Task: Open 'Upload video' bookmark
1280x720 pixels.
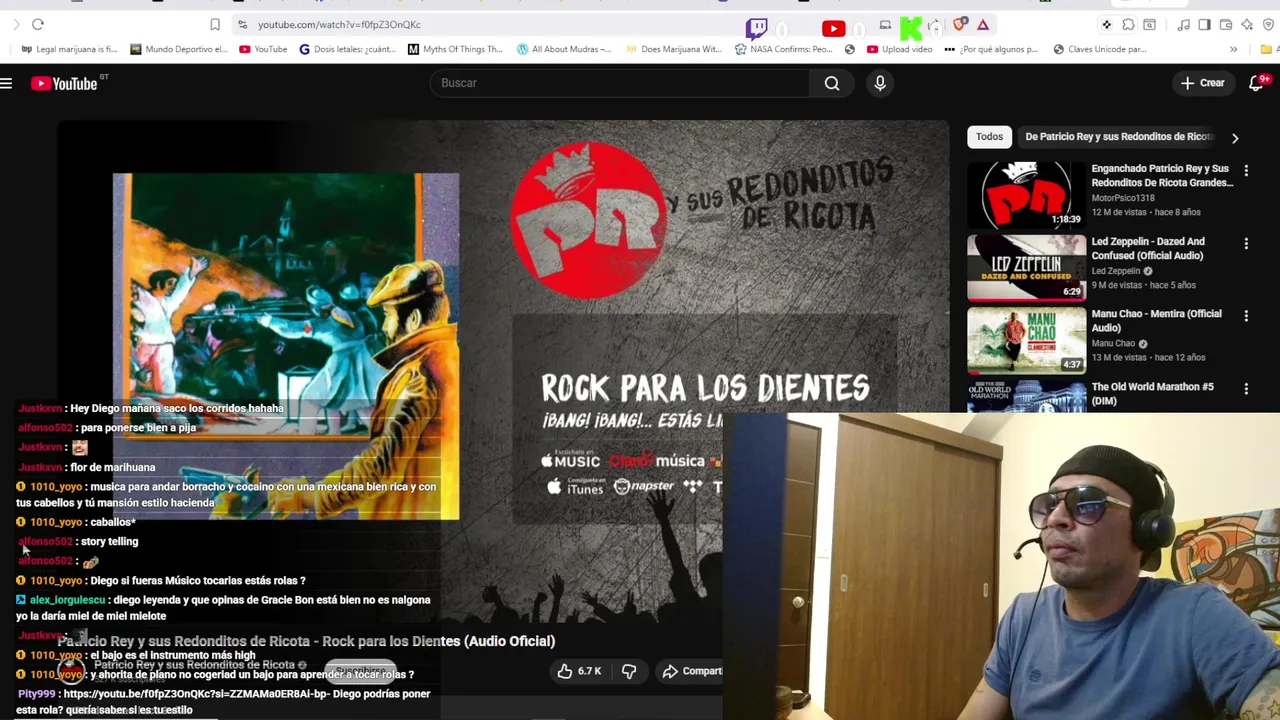Action: tap(900, 49)
